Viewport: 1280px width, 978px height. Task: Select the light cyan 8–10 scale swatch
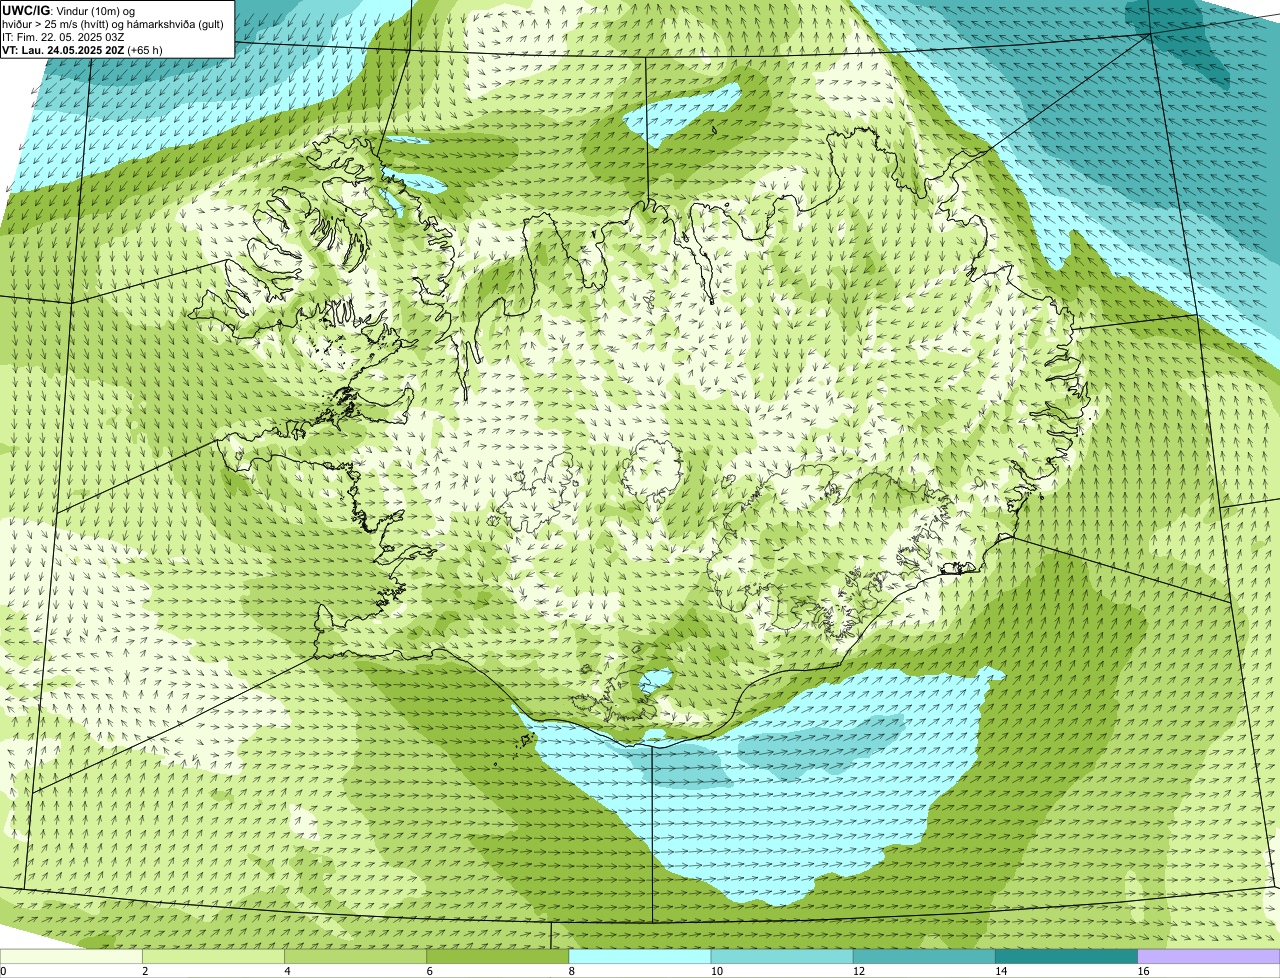coord(640,957)
